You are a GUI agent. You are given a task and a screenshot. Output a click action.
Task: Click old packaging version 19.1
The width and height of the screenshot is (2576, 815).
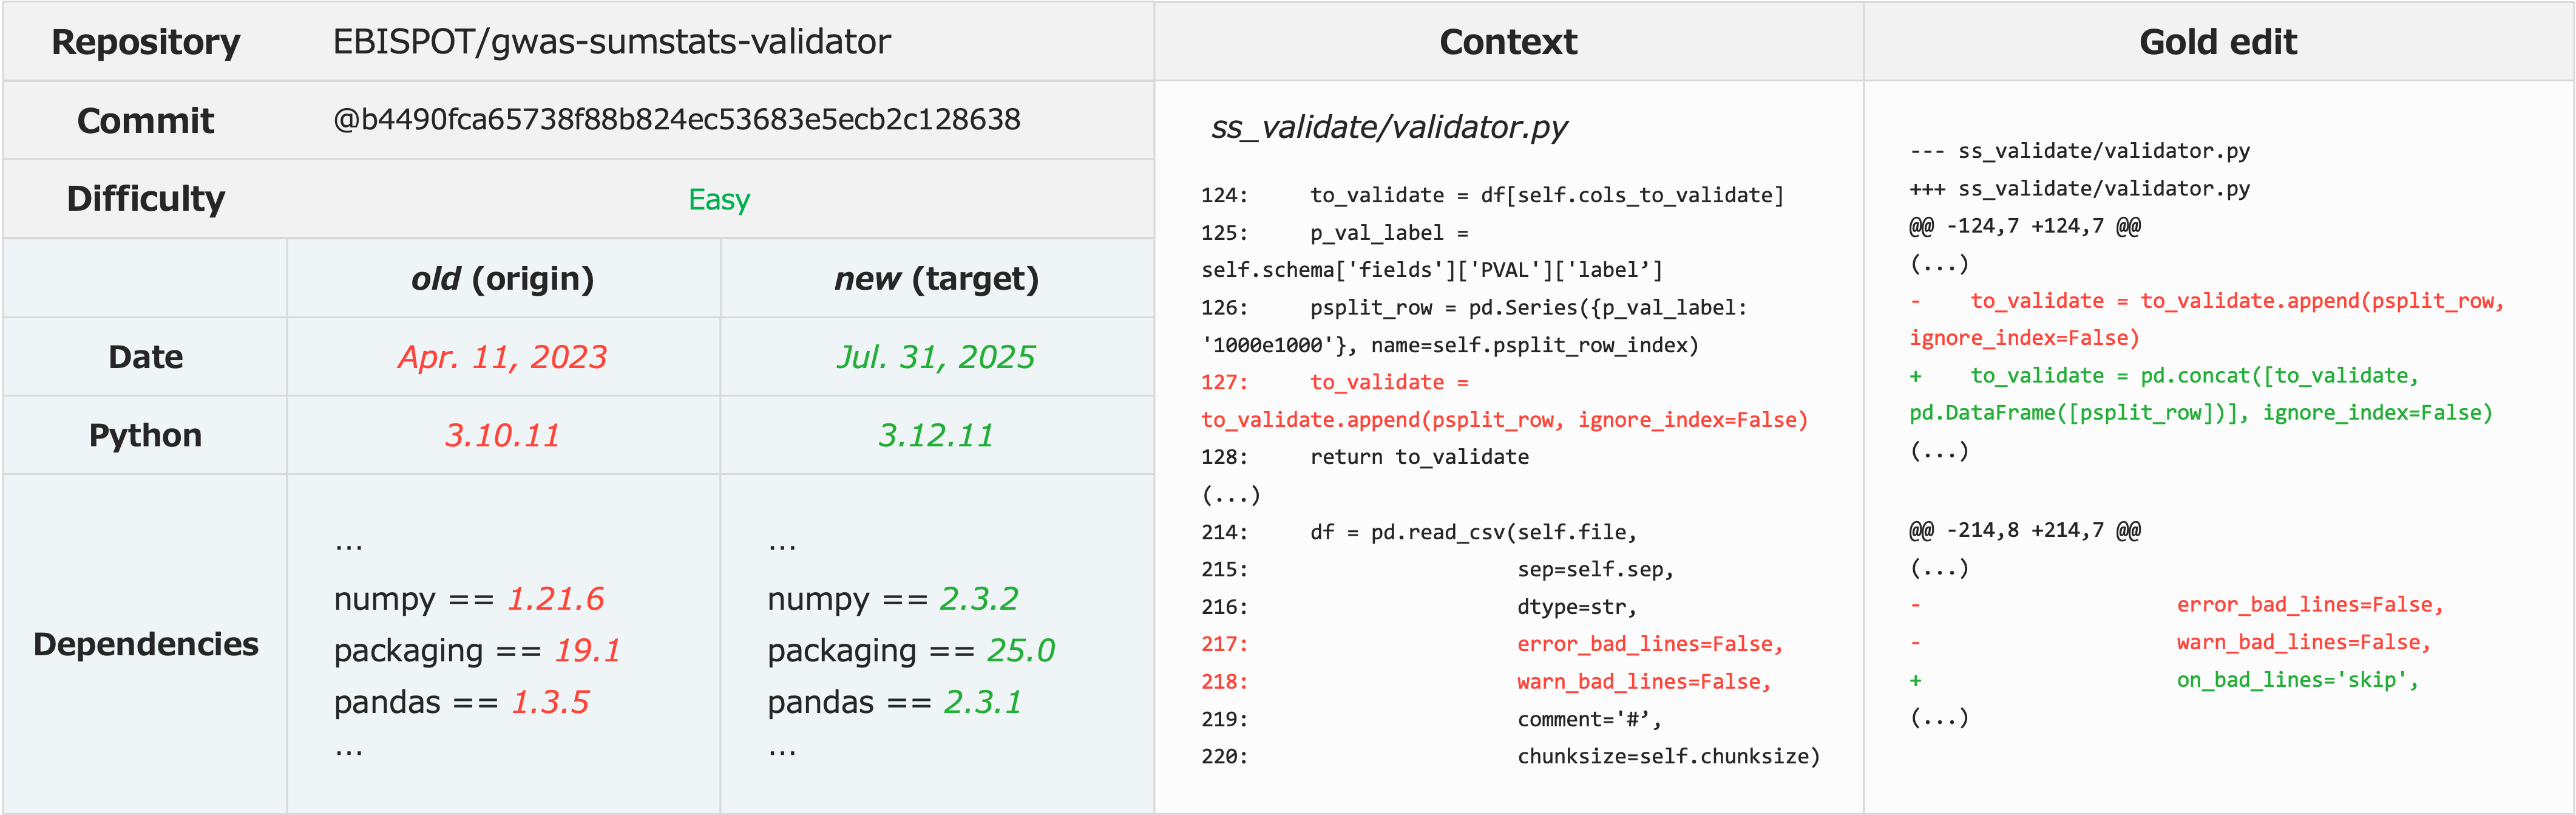[x=587, y=651]
